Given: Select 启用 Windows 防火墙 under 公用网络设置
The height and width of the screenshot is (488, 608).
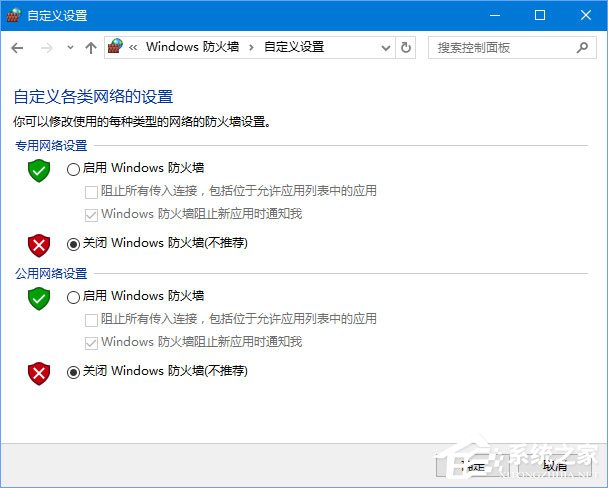Looking at the screenshot, I should pyautogui.click(x=73, y=297).
